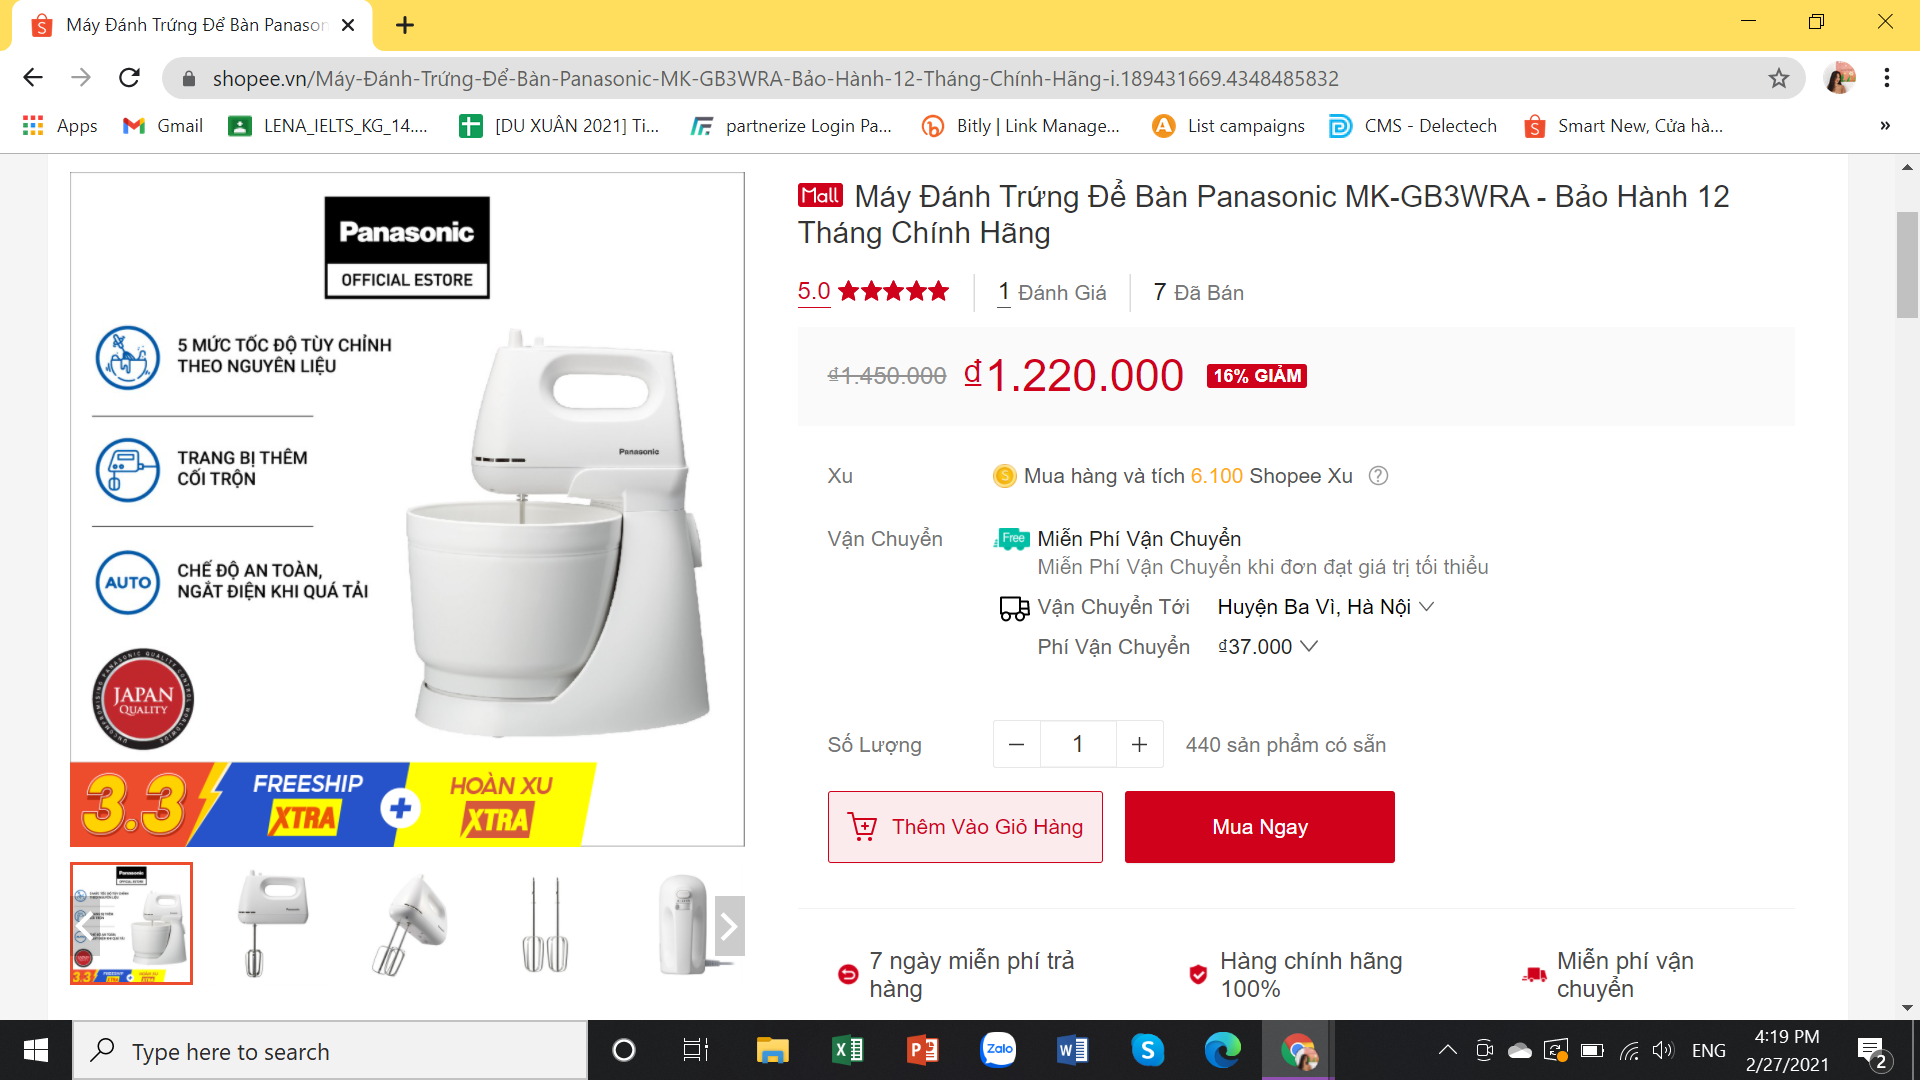Click the genuine product checkmark shield icon
Screen dimensions: 1920x1080
1196,972
